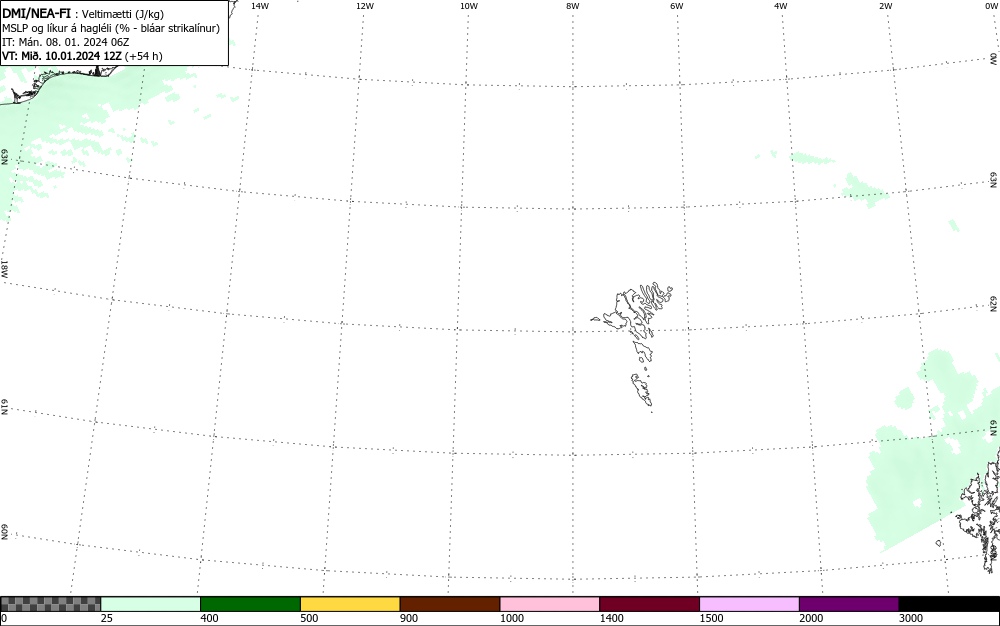Click the brown 900–1000 legend swatch
Image resolution: width=1000 pixels, height=626 pixels.
(450, 604)
